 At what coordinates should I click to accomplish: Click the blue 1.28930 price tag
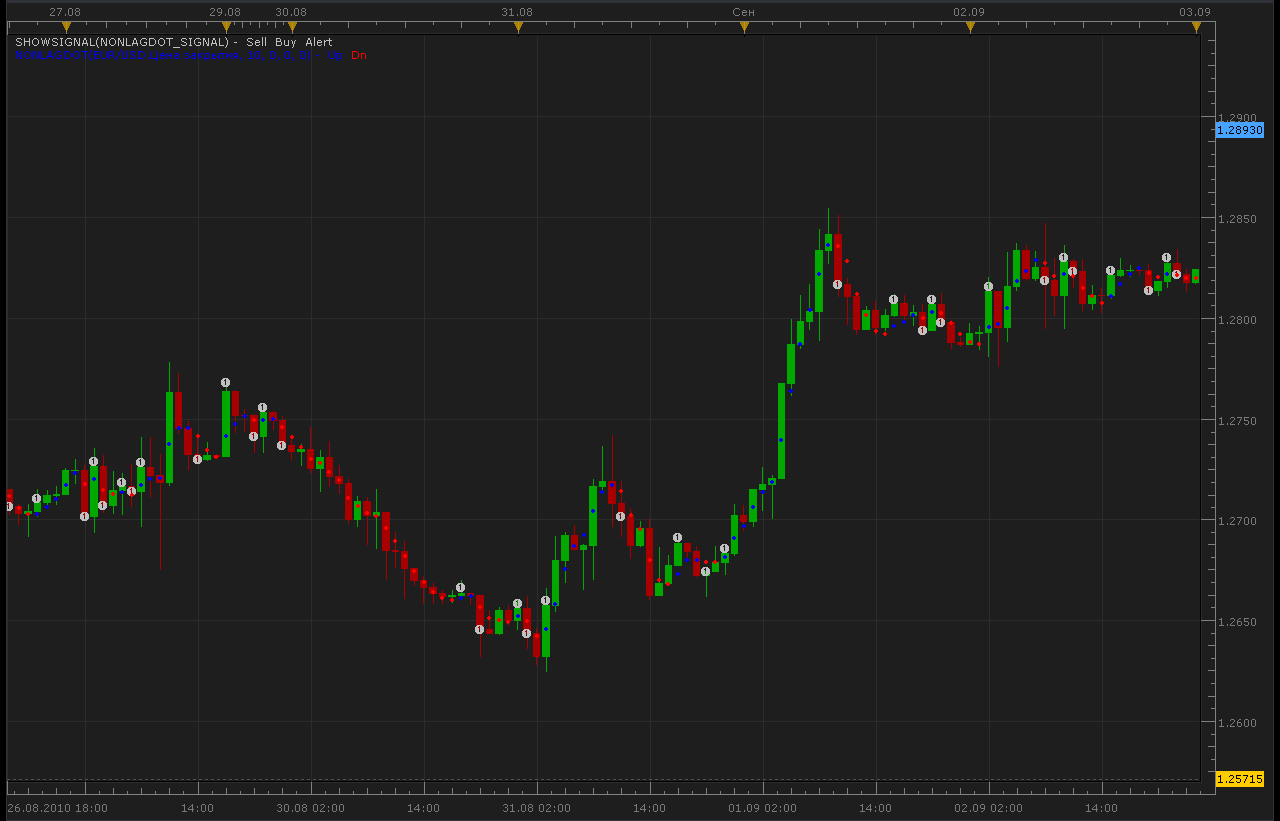coord(1240,130)
